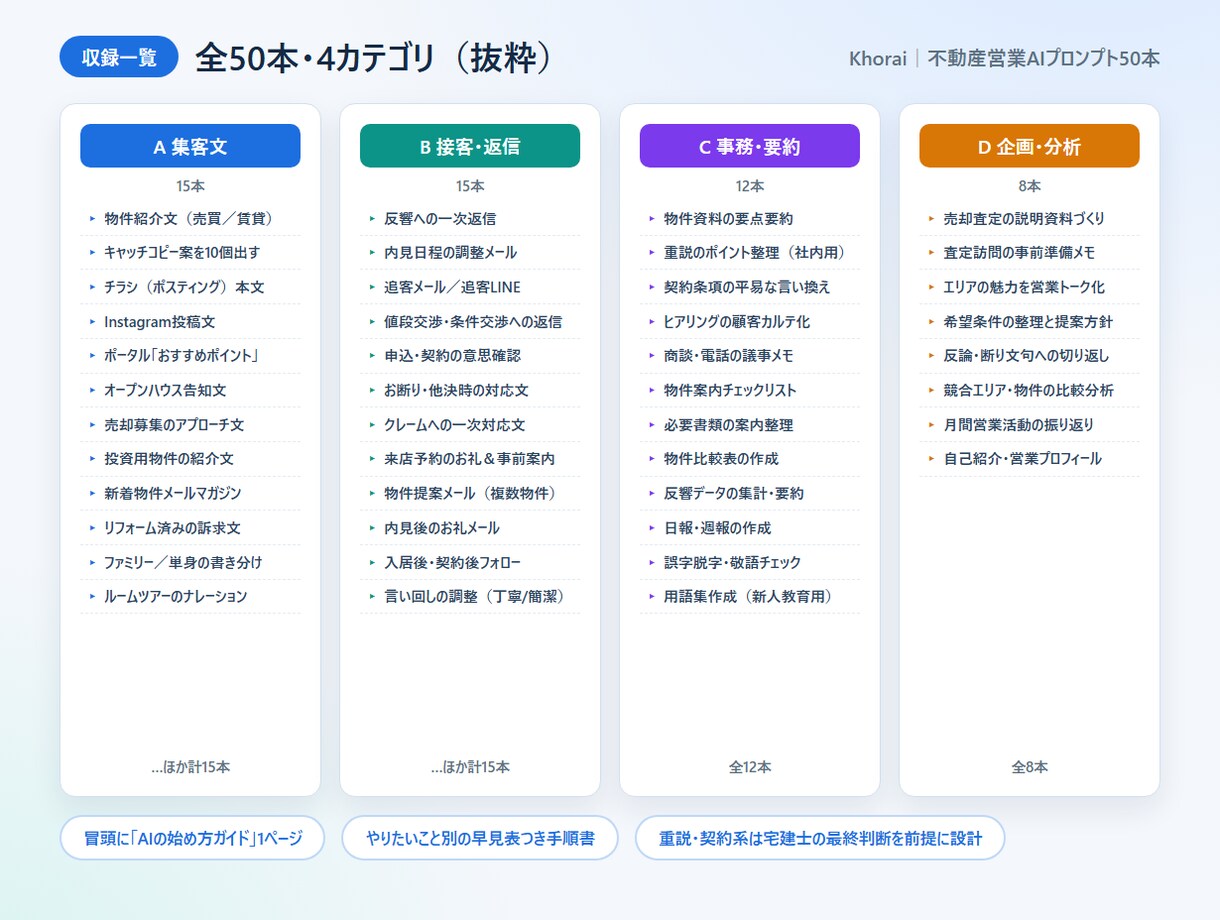Click the エリアの魅力を営業トーク化 item
Viewport: 1220px width, 920px height.
pyautogui.click(x=1030, y=287)
